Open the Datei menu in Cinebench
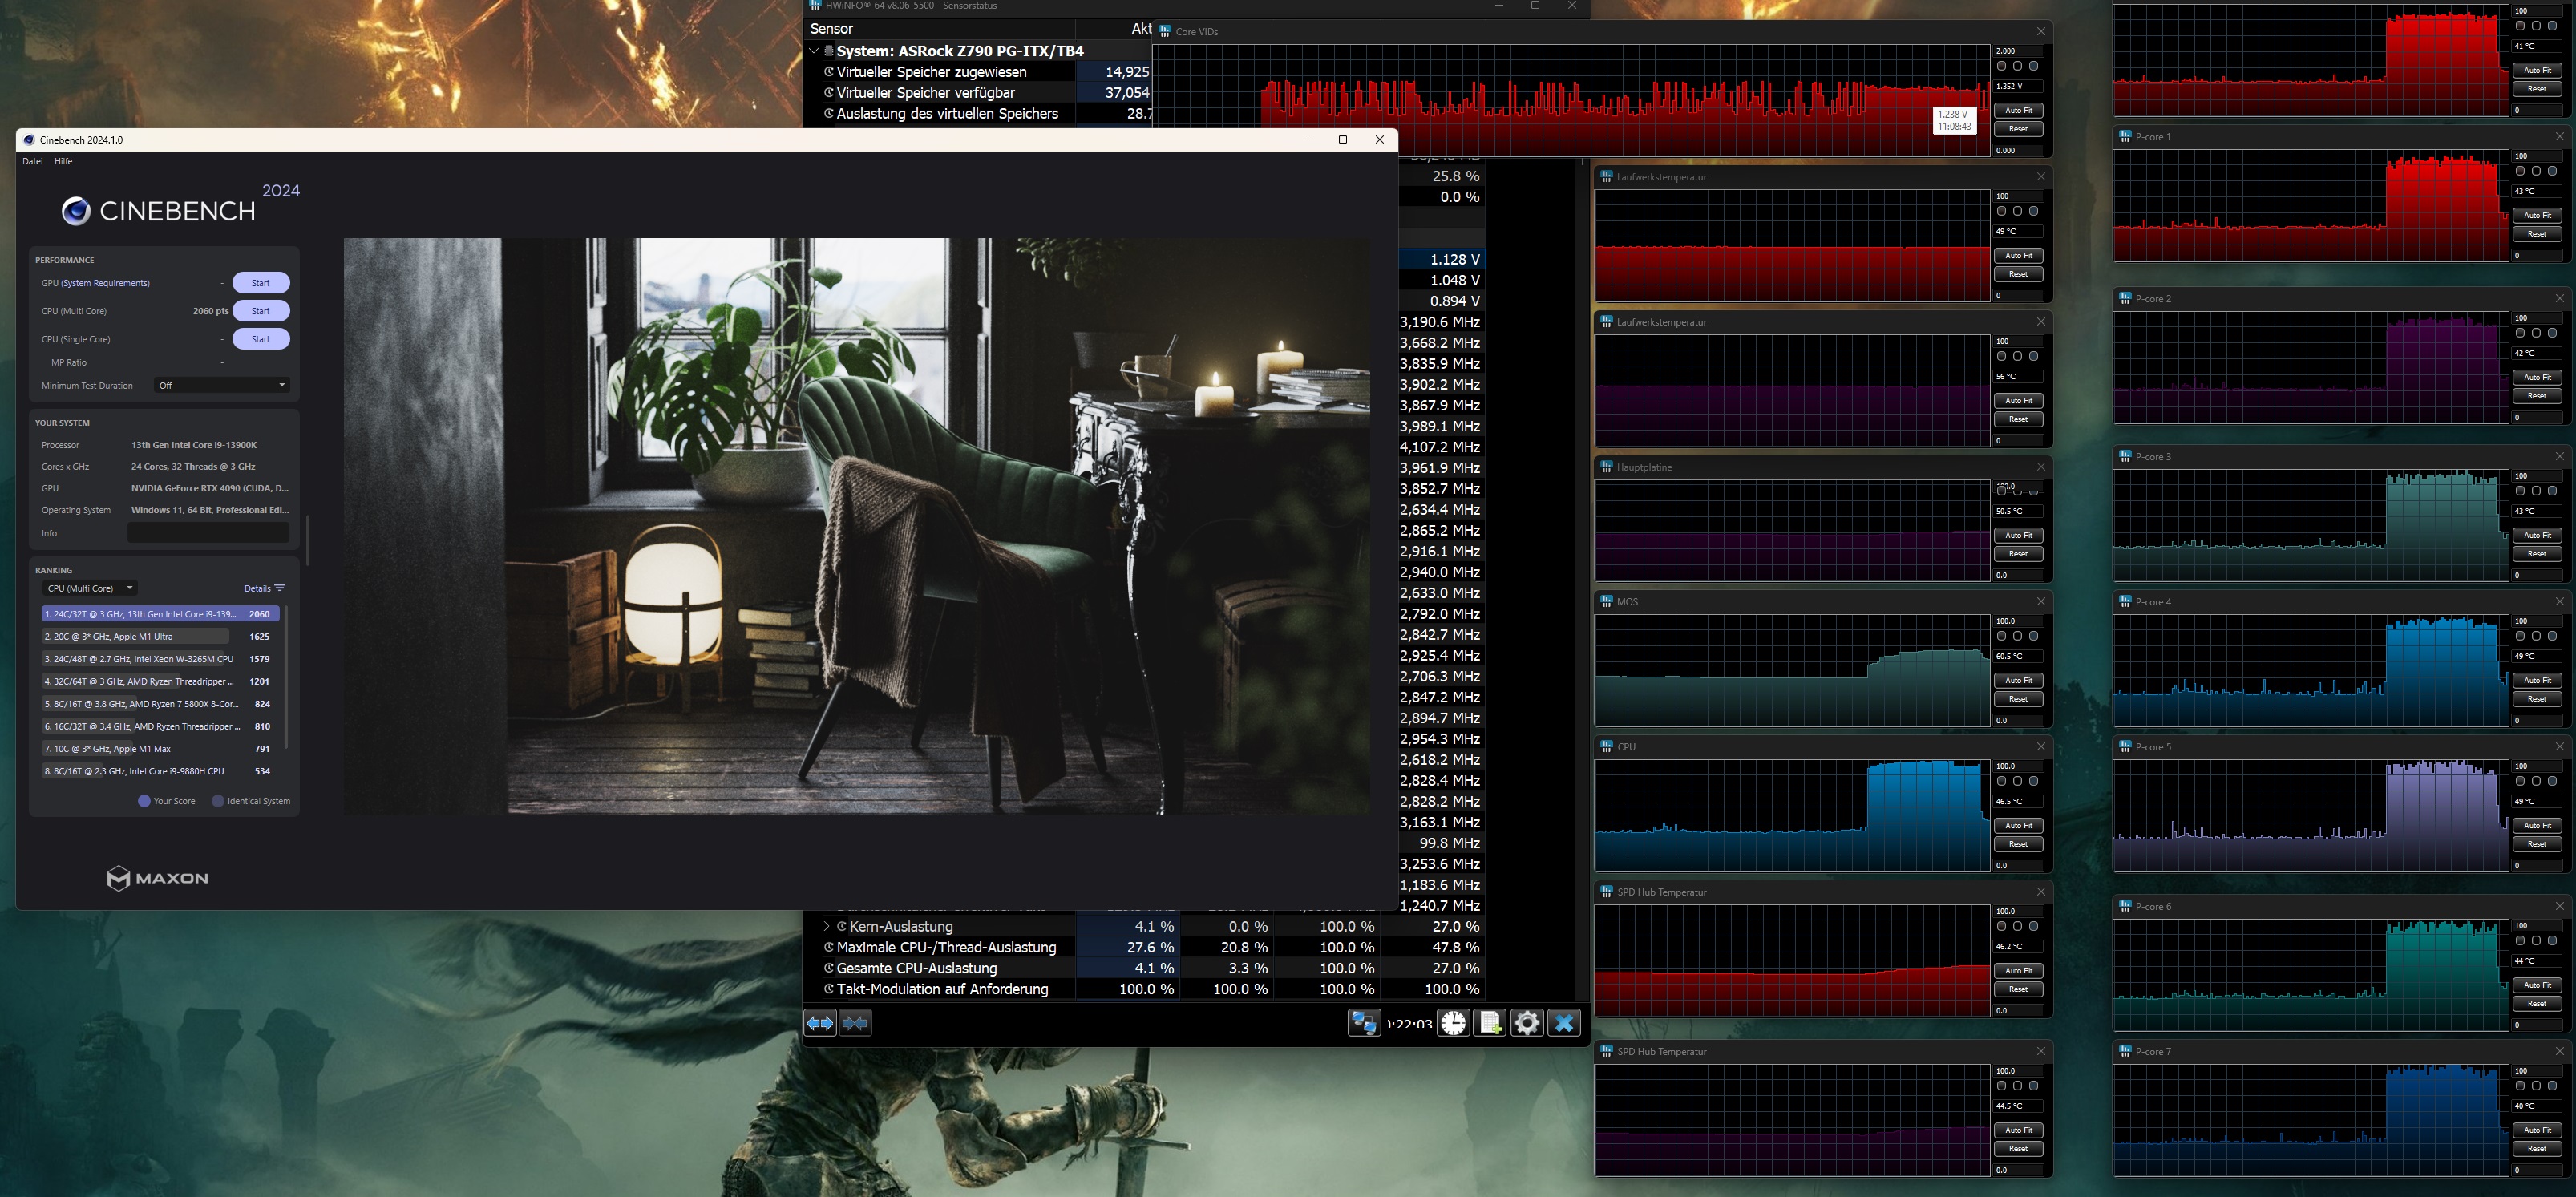The width and height of the screenshot is (2576, 1197). point(32,160)
